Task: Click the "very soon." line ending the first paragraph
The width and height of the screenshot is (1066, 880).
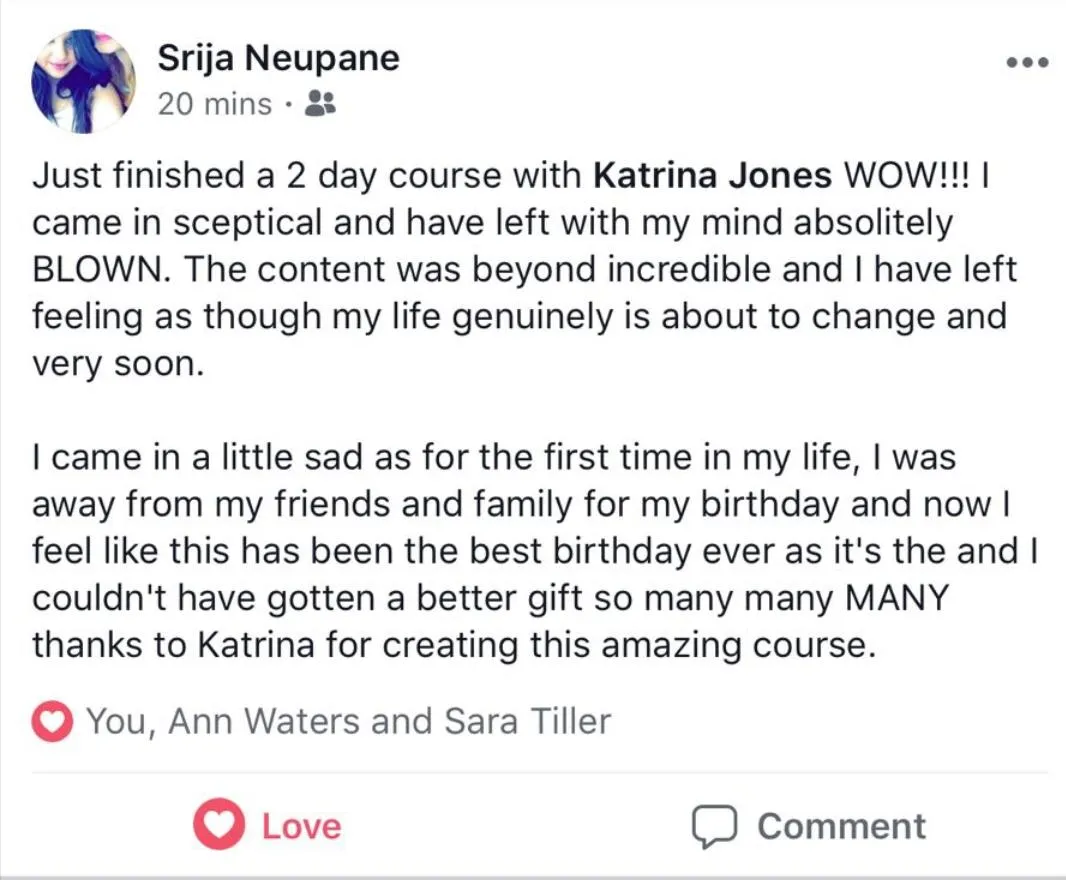Action: 118,364
